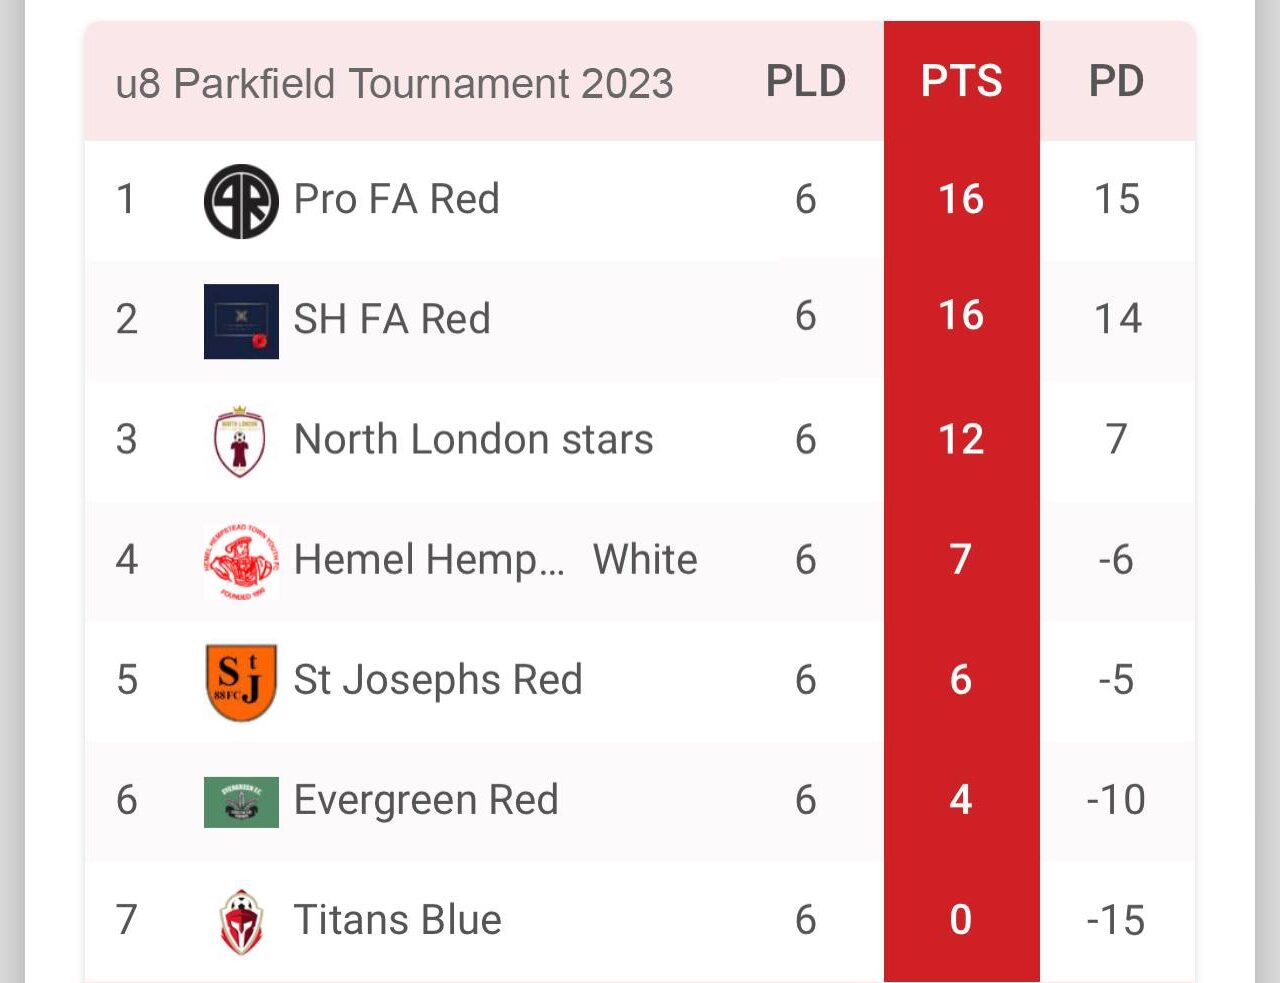Open St Josephs Red team name
The width and height of the screenshot is (1280, 983).
pos(437,680)
